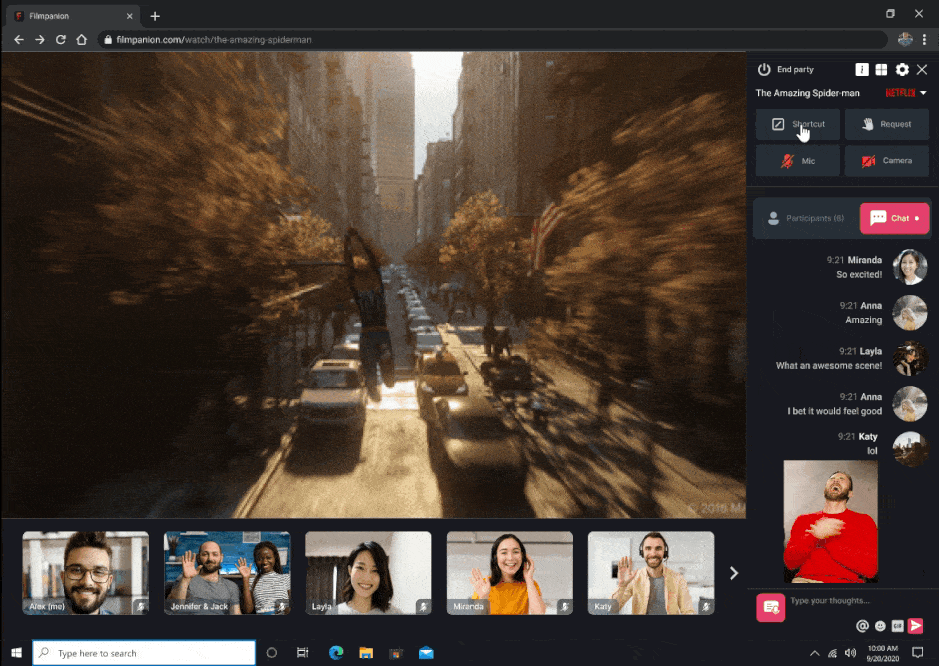
Task: Toggle the muted Mic button
Action: coord(798,161)
